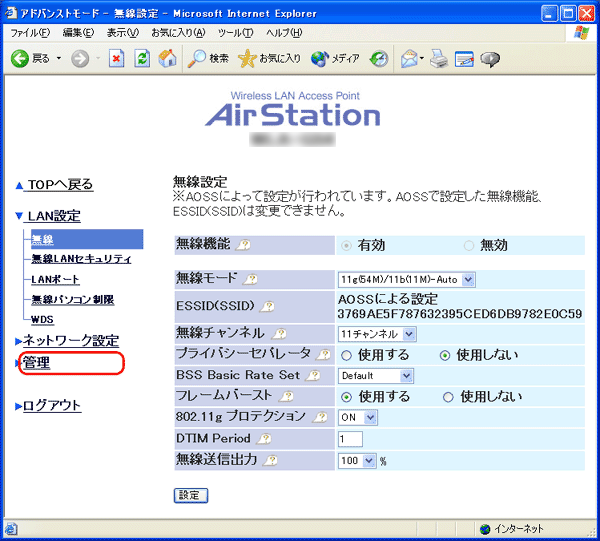Select 使用しない for フレームバースト
600x541 pixels.
point(448,398)
